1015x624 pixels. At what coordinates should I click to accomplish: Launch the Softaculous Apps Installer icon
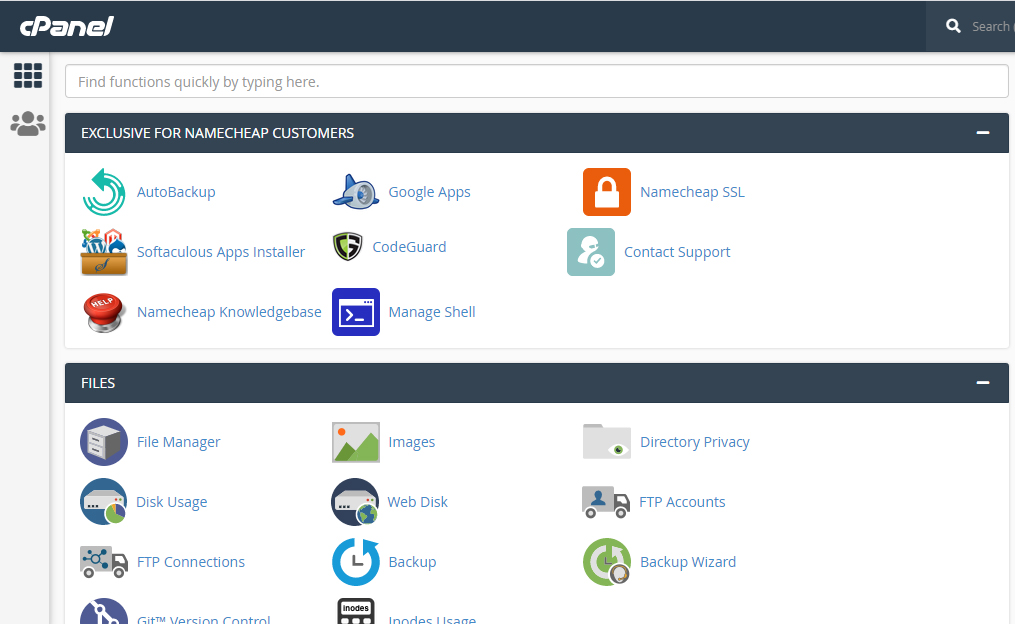coord(104,252)
